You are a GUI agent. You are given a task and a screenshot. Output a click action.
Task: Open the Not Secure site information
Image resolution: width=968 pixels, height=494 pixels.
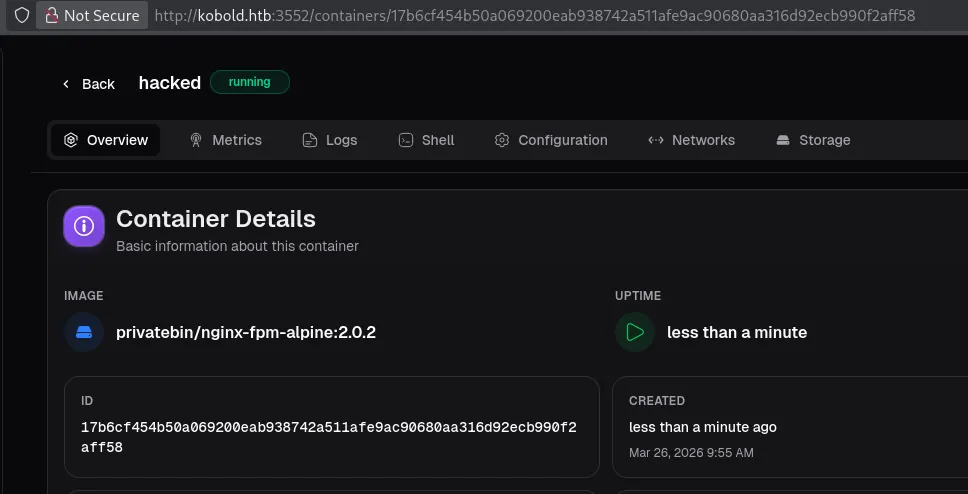(x=91, y=16)
